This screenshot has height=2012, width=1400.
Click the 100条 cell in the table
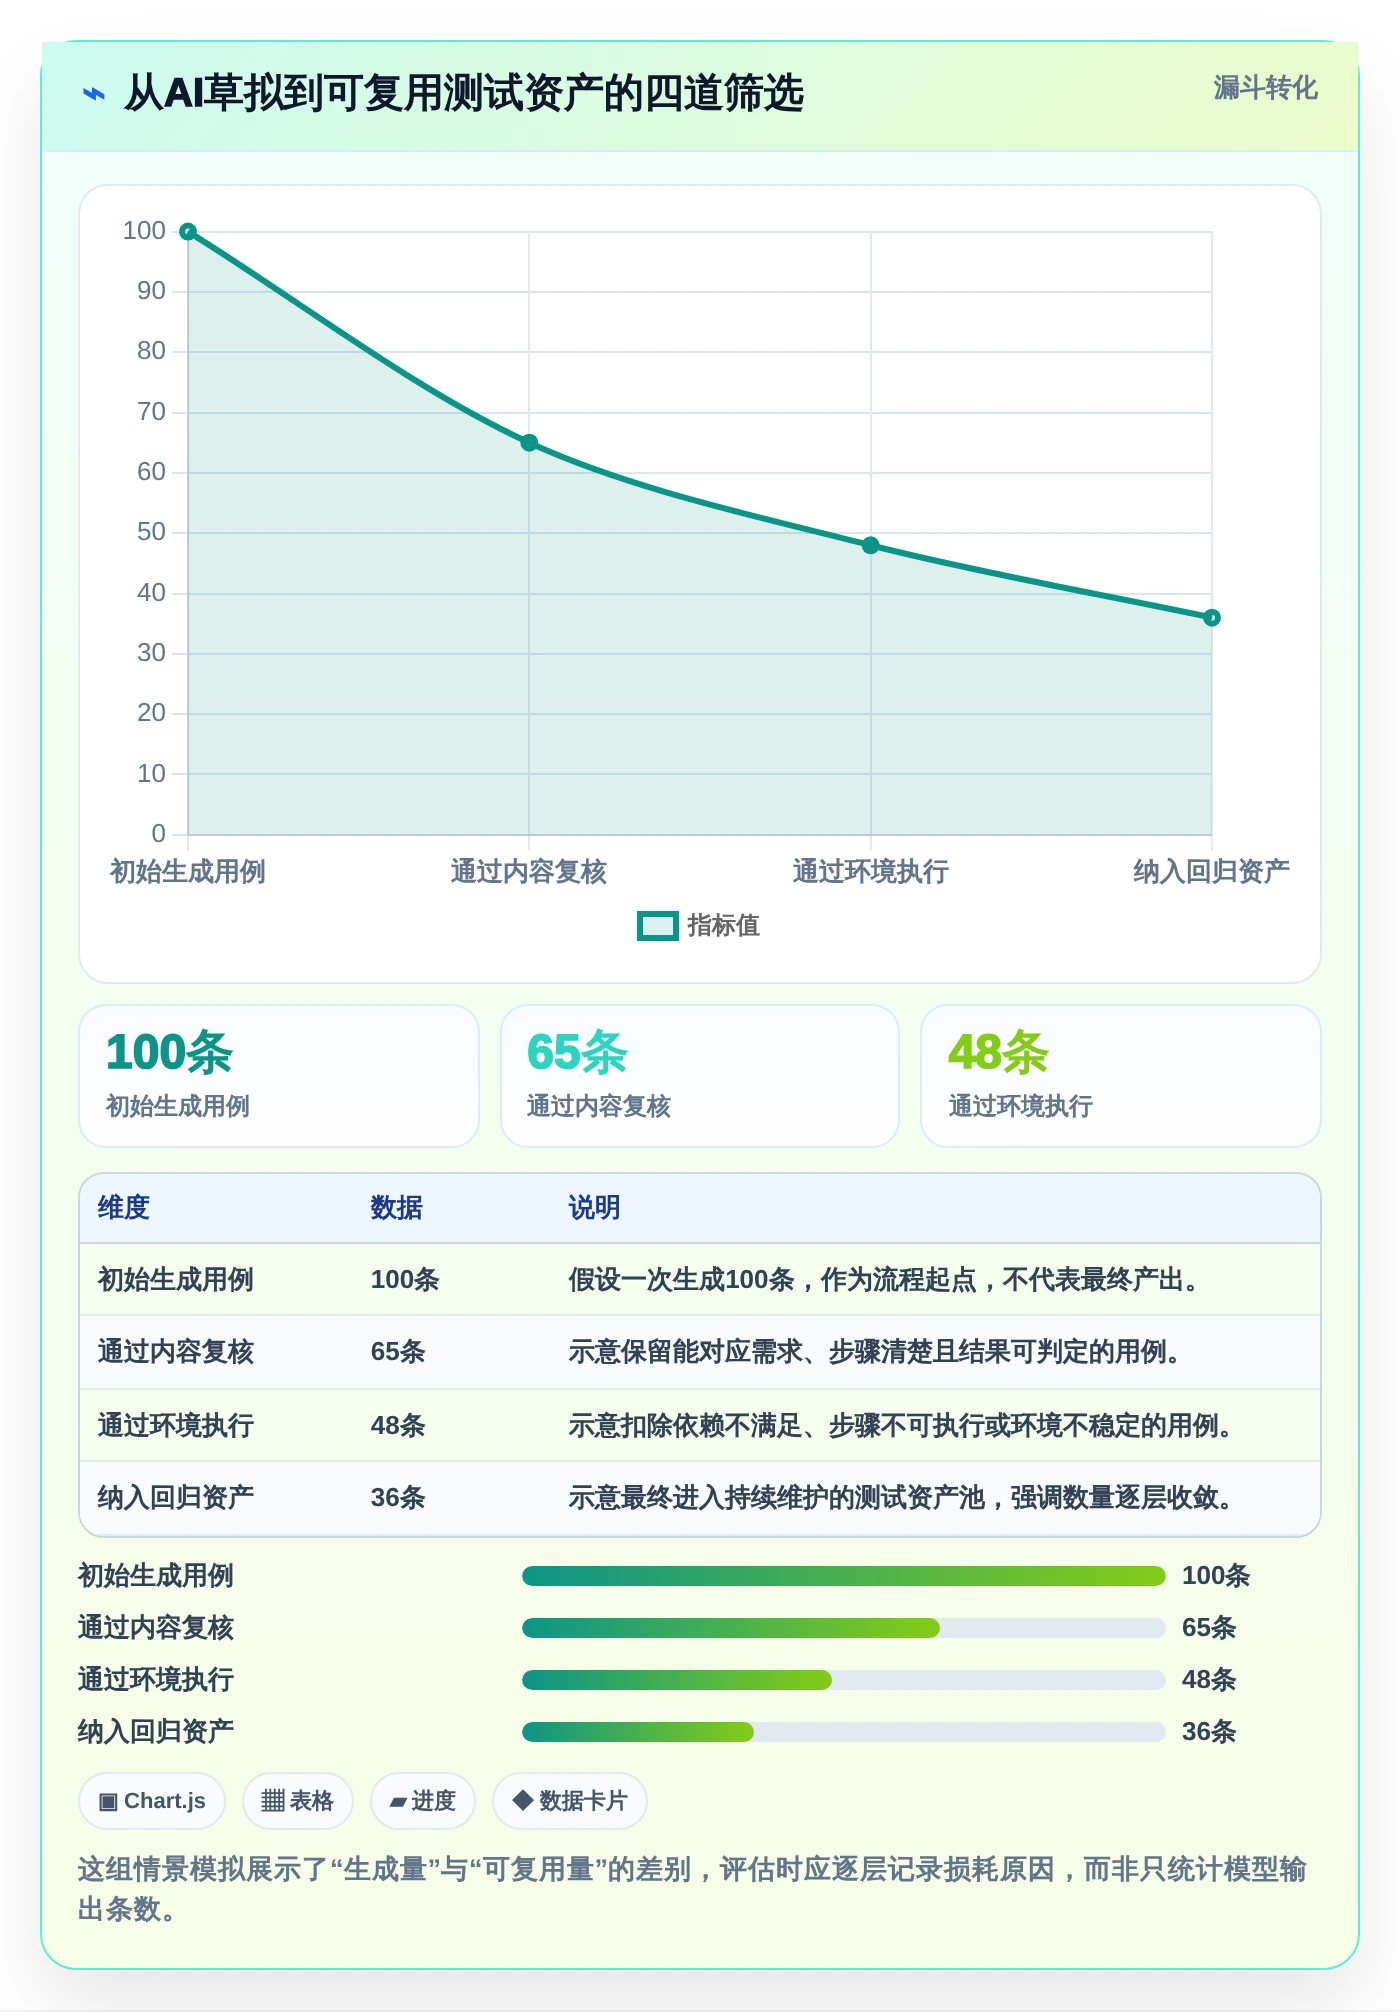pyautogui.click(x=405, y=1280)
